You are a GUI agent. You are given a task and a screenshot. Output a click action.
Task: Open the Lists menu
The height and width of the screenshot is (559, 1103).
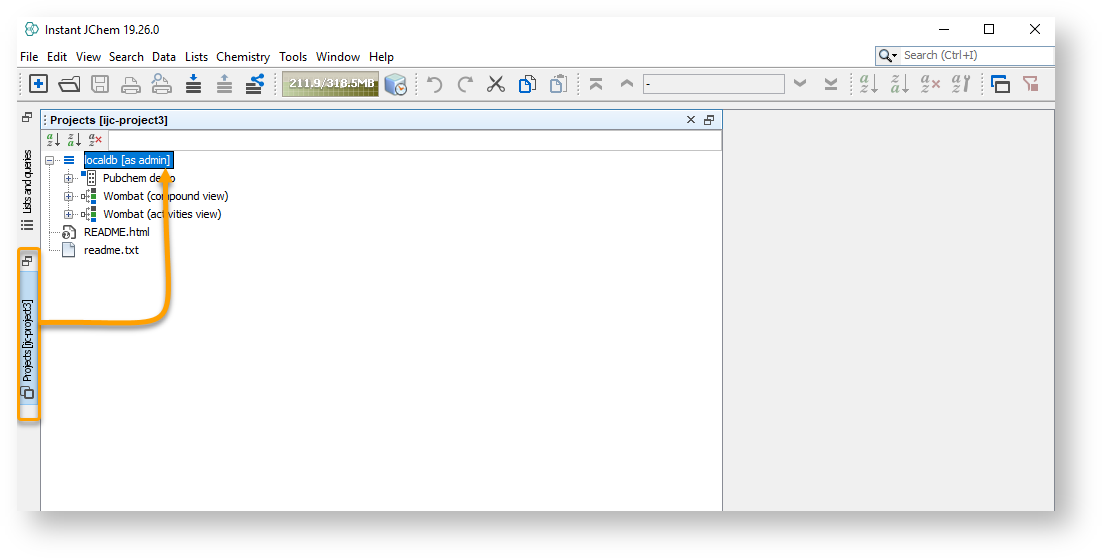point(196,57)
